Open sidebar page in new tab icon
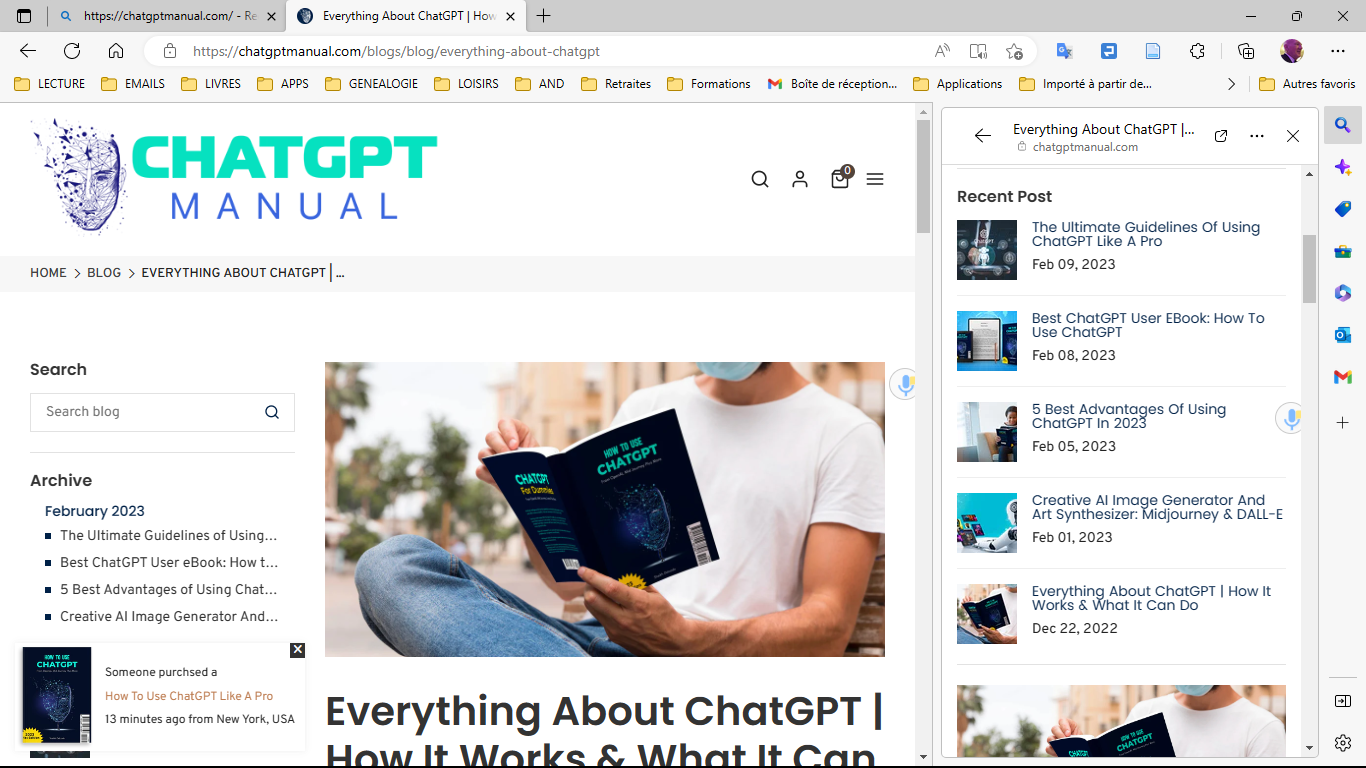Screen dimensions: 1366x768 (1221, 136)
